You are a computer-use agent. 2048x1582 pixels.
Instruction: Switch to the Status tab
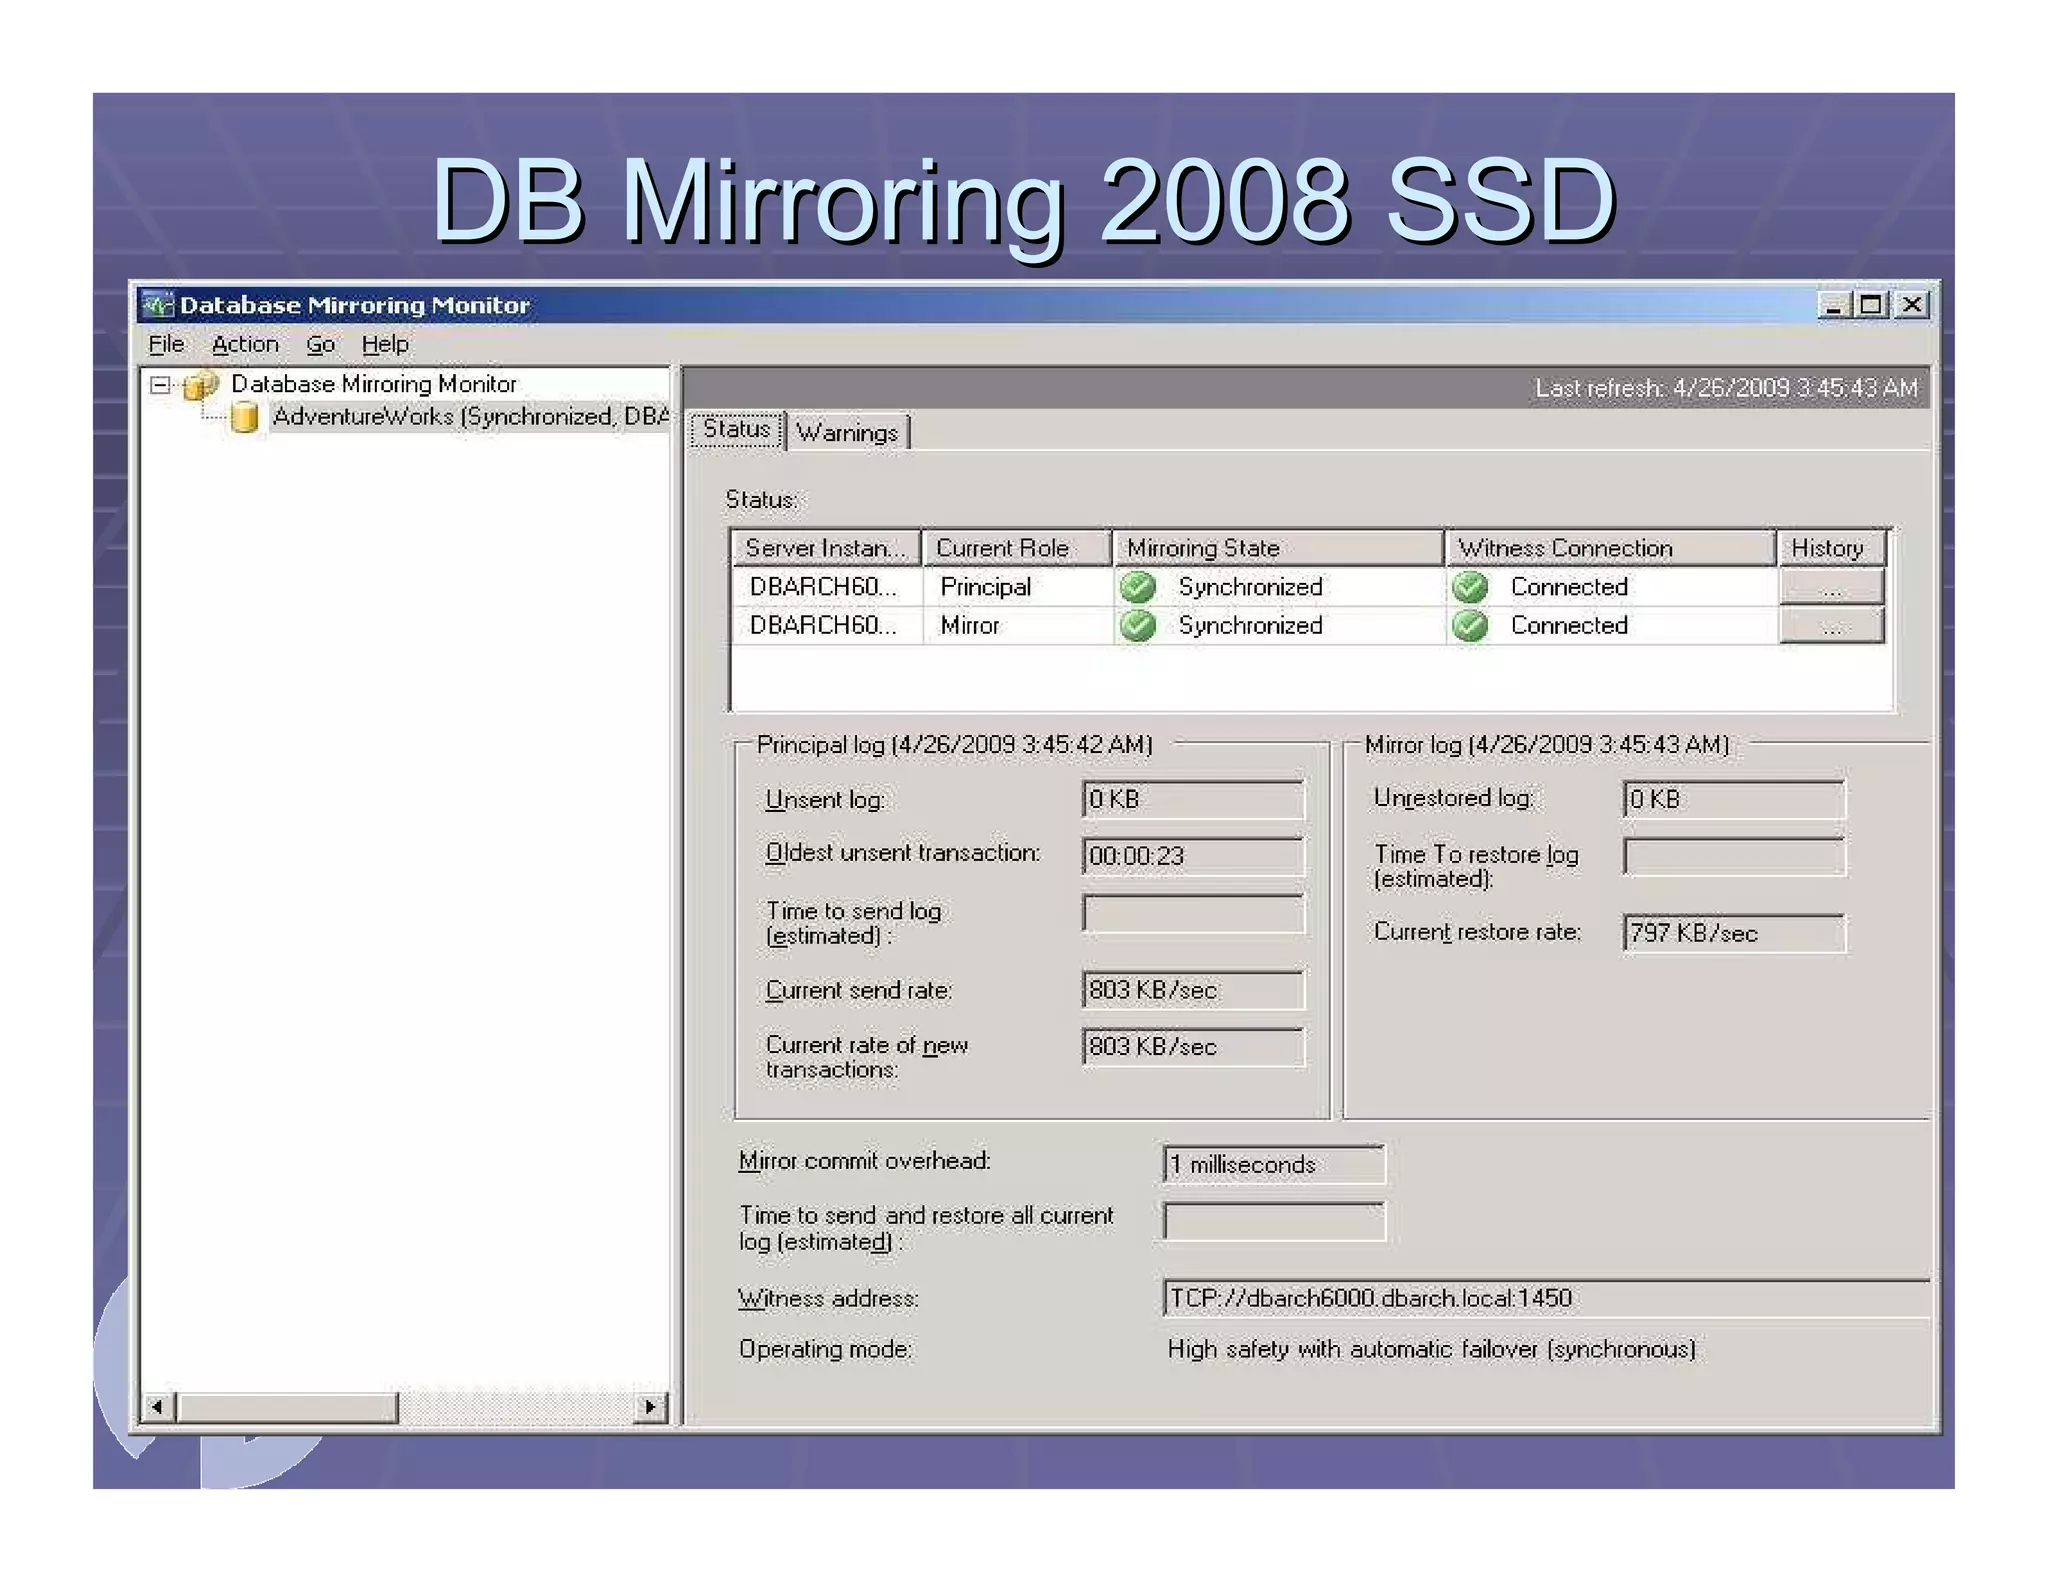pyautogui.click(x=737, y=430)
